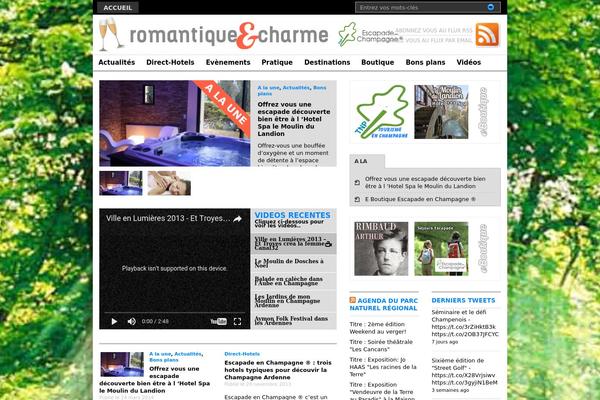Open lower article Offrez vous une escapade découverte
The height and width of the screenshot is (400, 600).
click(155, 380)
